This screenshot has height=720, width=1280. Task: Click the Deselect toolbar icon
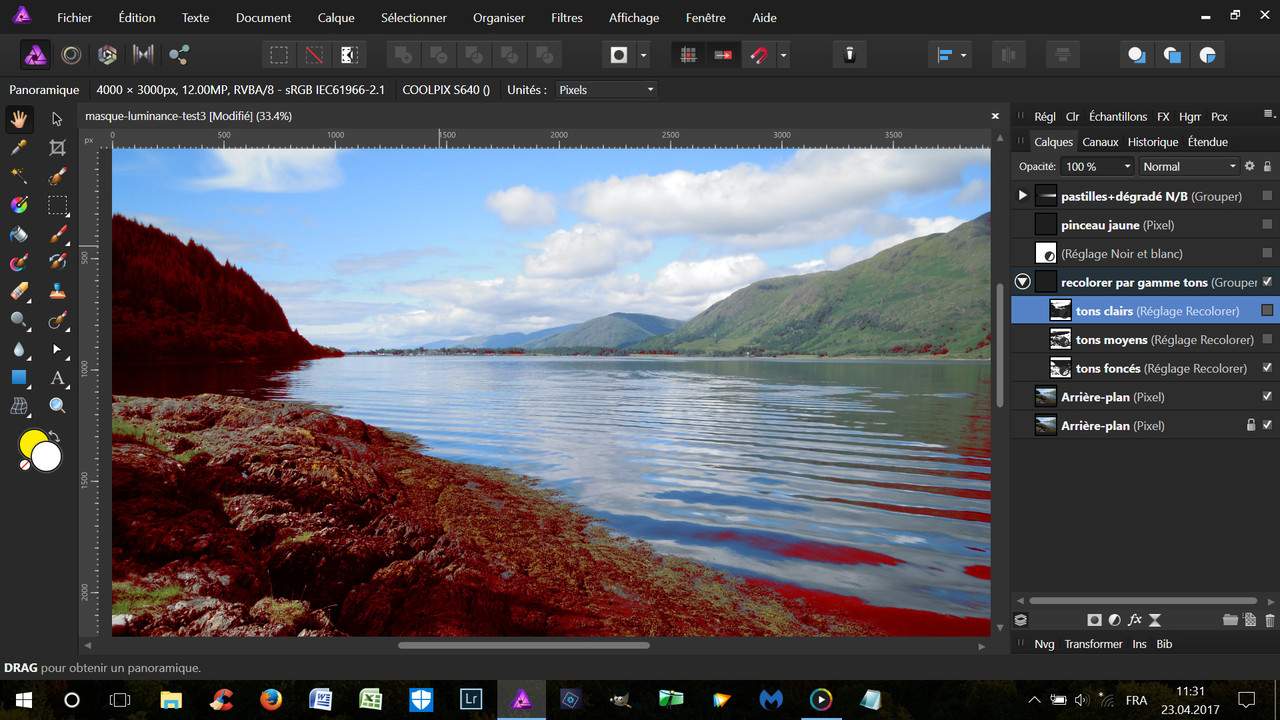click(x=315, y=55)
